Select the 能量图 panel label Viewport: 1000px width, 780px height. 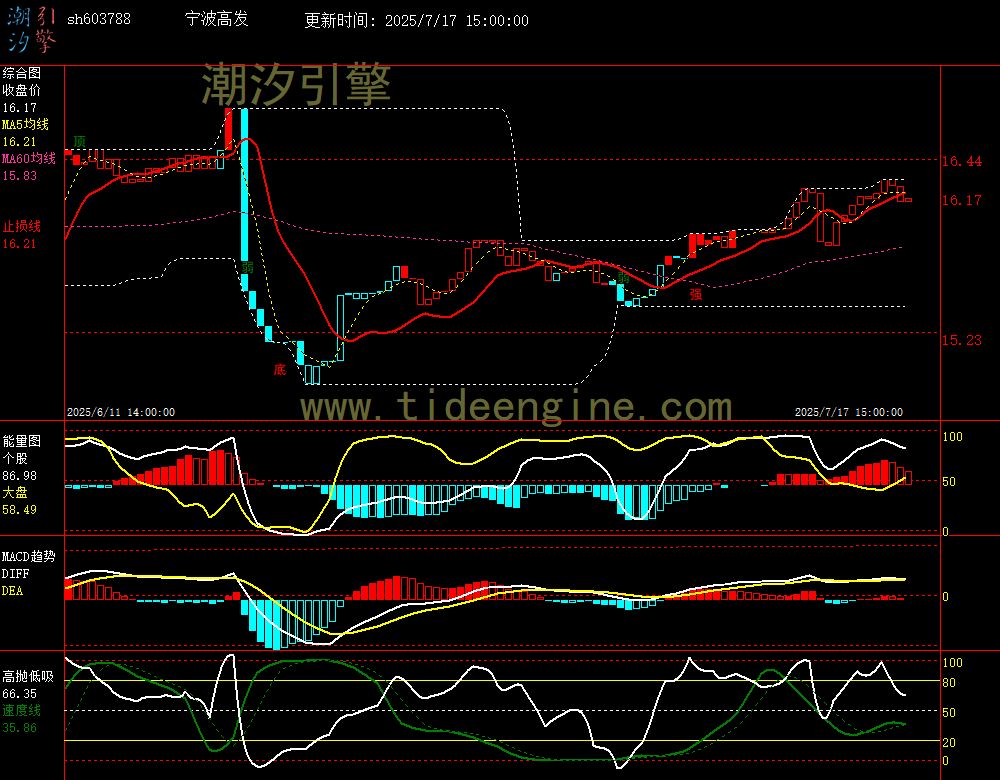point(21,441)
